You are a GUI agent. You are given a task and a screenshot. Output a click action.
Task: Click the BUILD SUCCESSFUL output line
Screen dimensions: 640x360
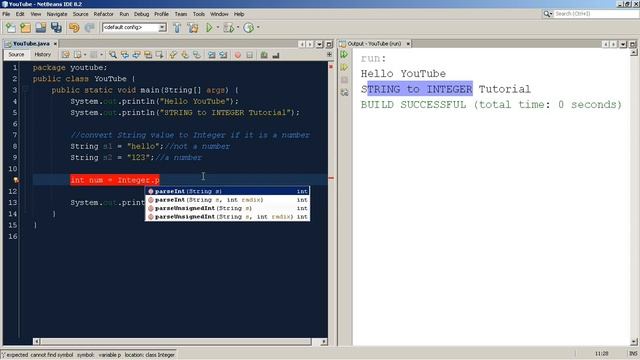[x=491, y=104]
